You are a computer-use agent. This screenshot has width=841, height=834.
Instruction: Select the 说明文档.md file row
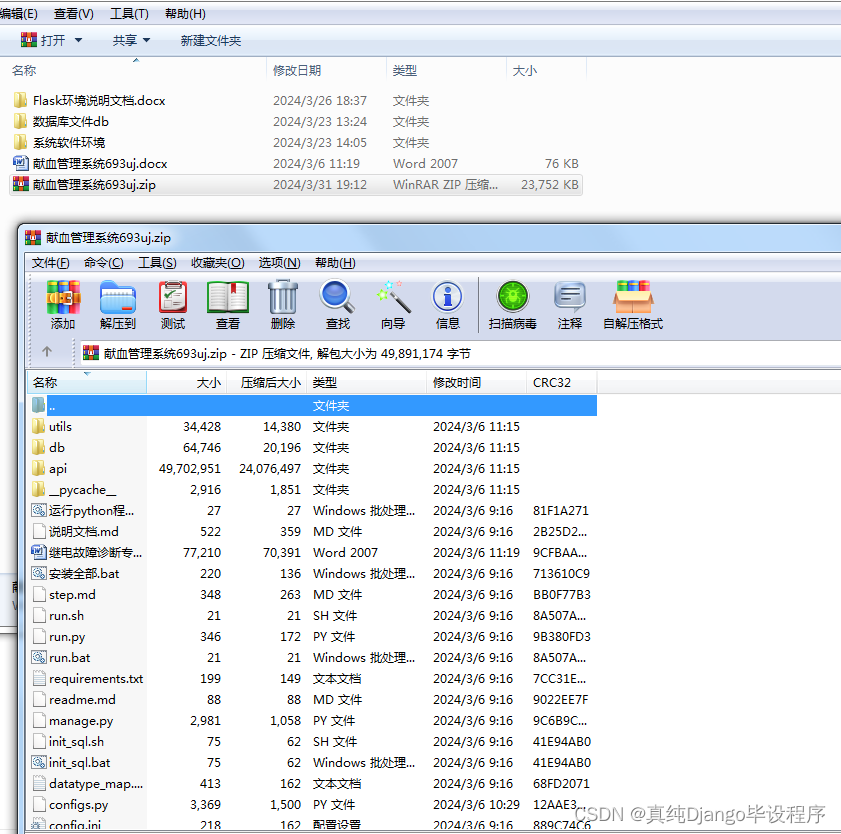click(x=313, y=532)
